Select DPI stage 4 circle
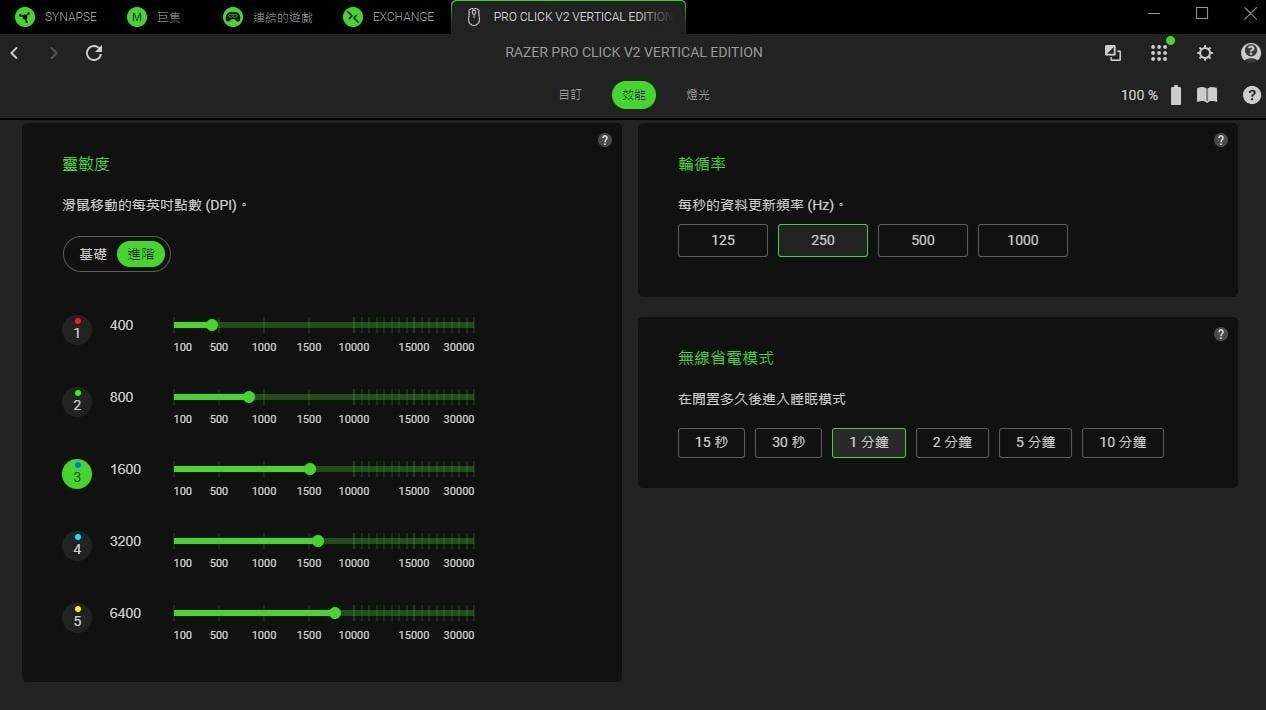This screenshot has width=1266, height=710. 77,545
